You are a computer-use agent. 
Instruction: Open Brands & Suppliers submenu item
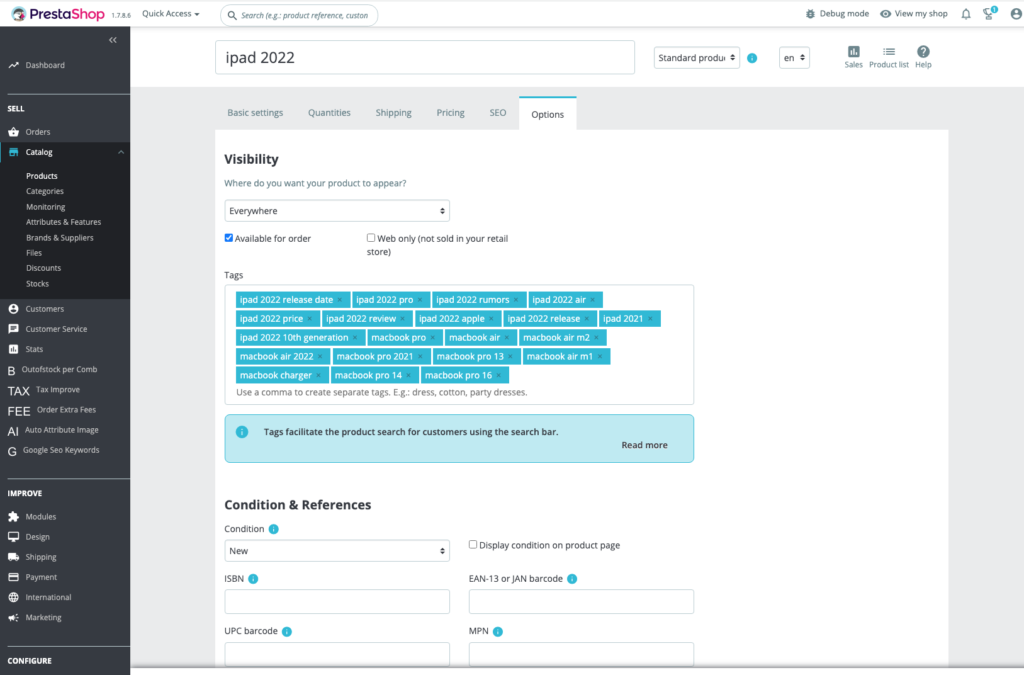[59, 238]
